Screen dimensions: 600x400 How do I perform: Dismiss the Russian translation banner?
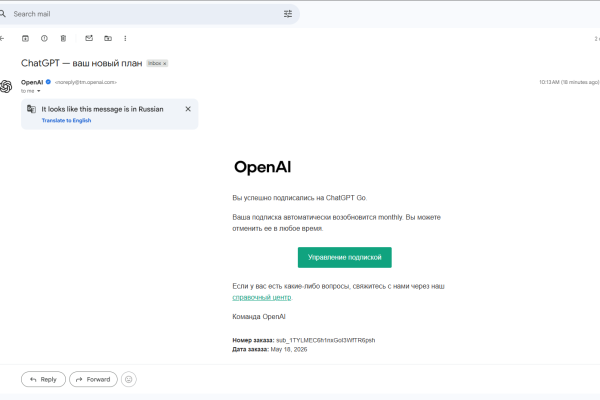pyautogui.click(x=188, y=109)
